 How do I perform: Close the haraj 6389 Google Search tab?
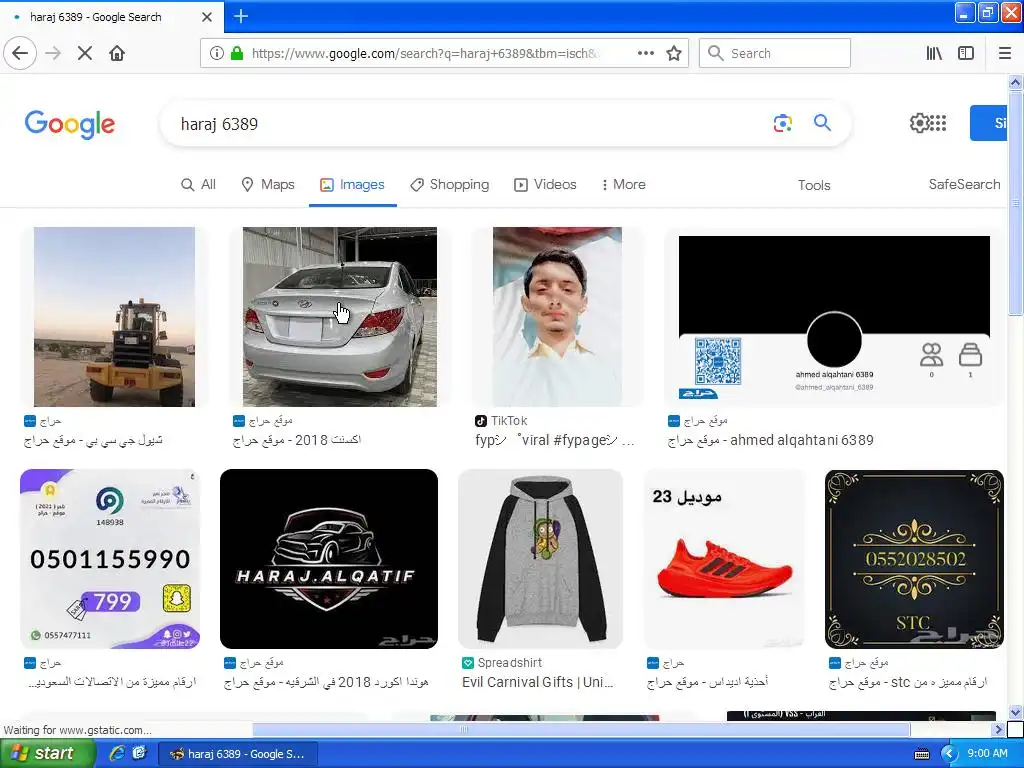pos(207,17)
